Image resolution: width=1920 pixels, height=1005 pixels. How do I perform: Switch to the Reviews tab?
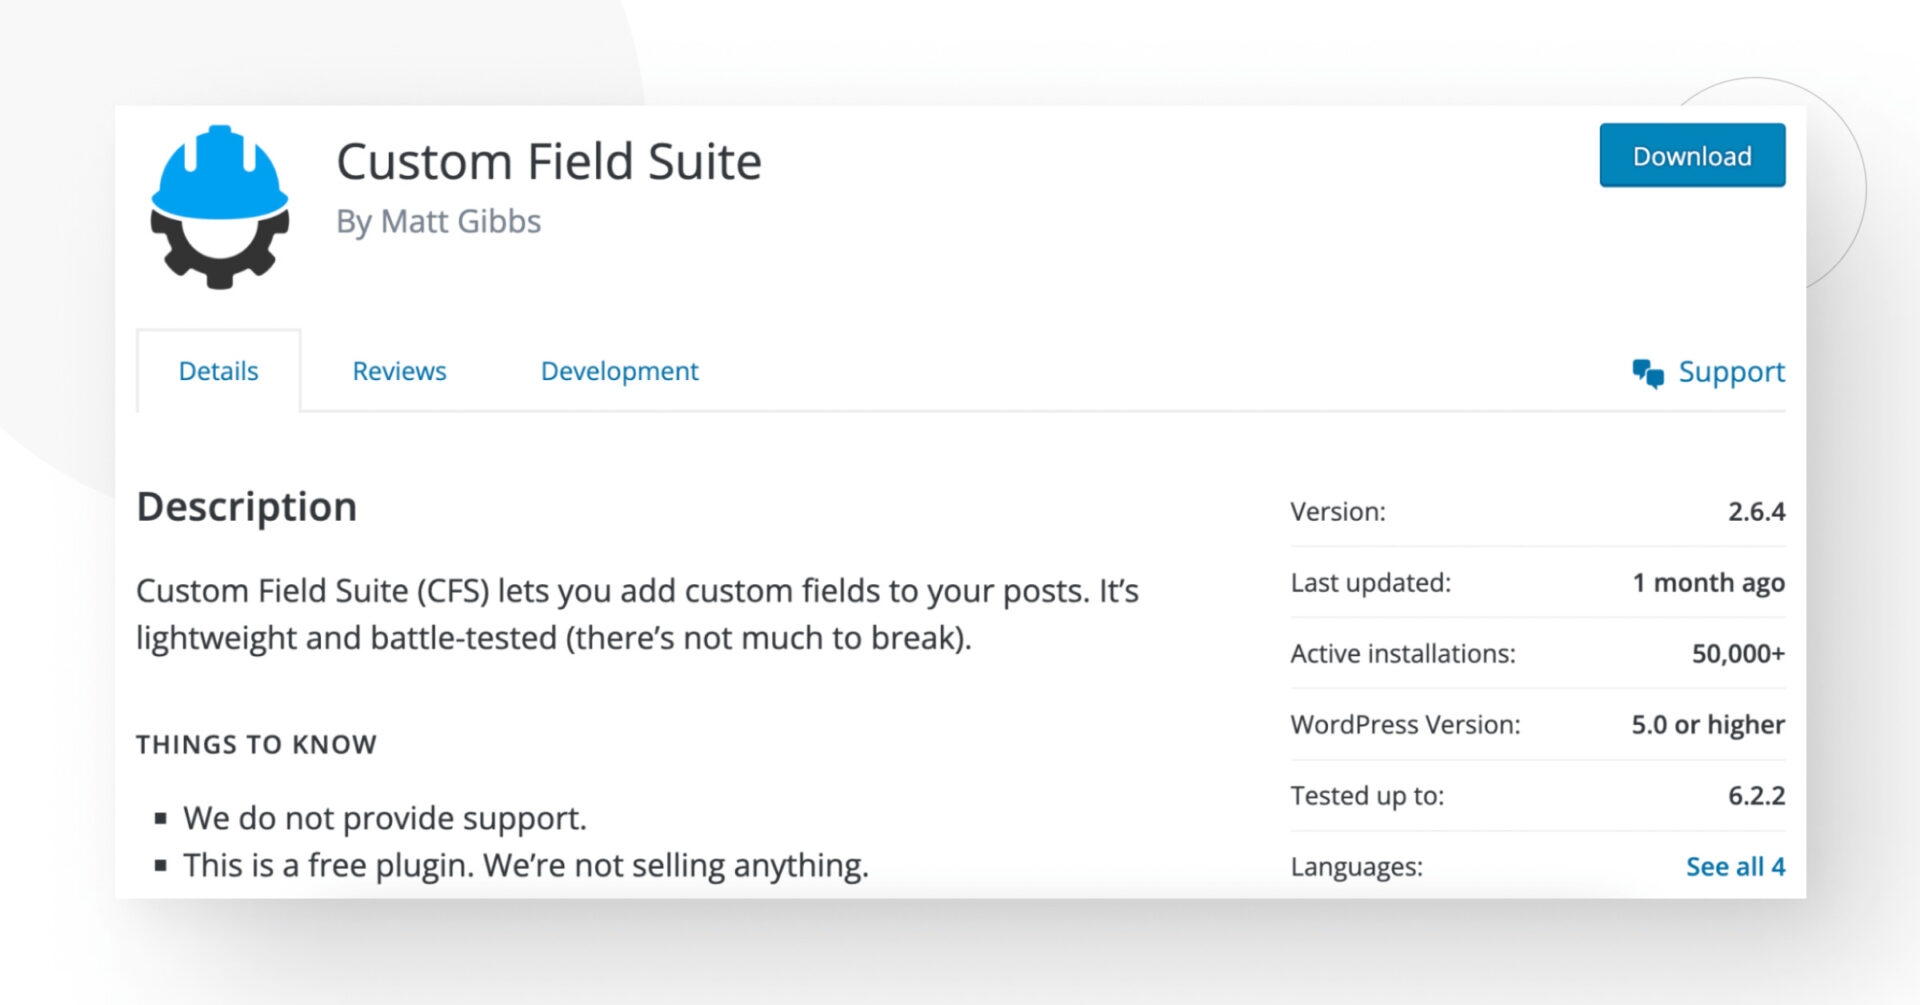pos(399,371)
